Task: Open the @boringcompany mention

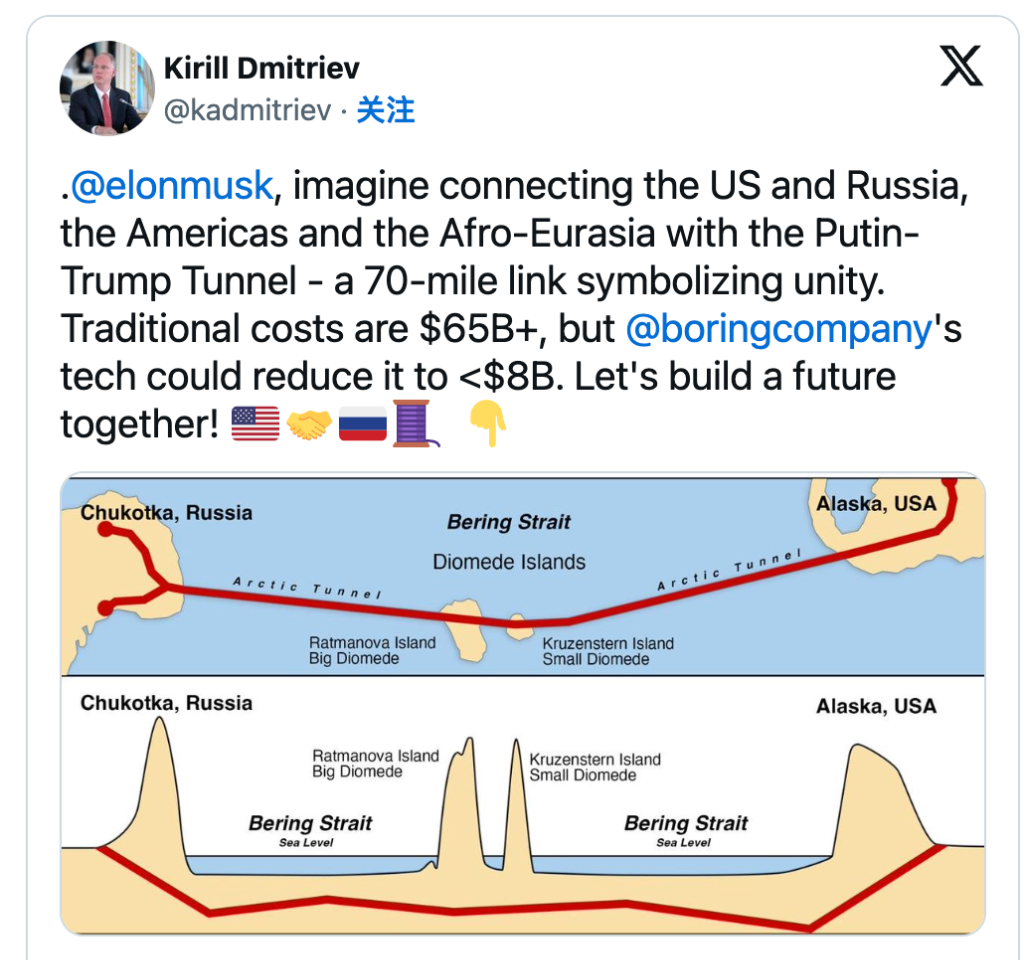Action: point(777,329)
